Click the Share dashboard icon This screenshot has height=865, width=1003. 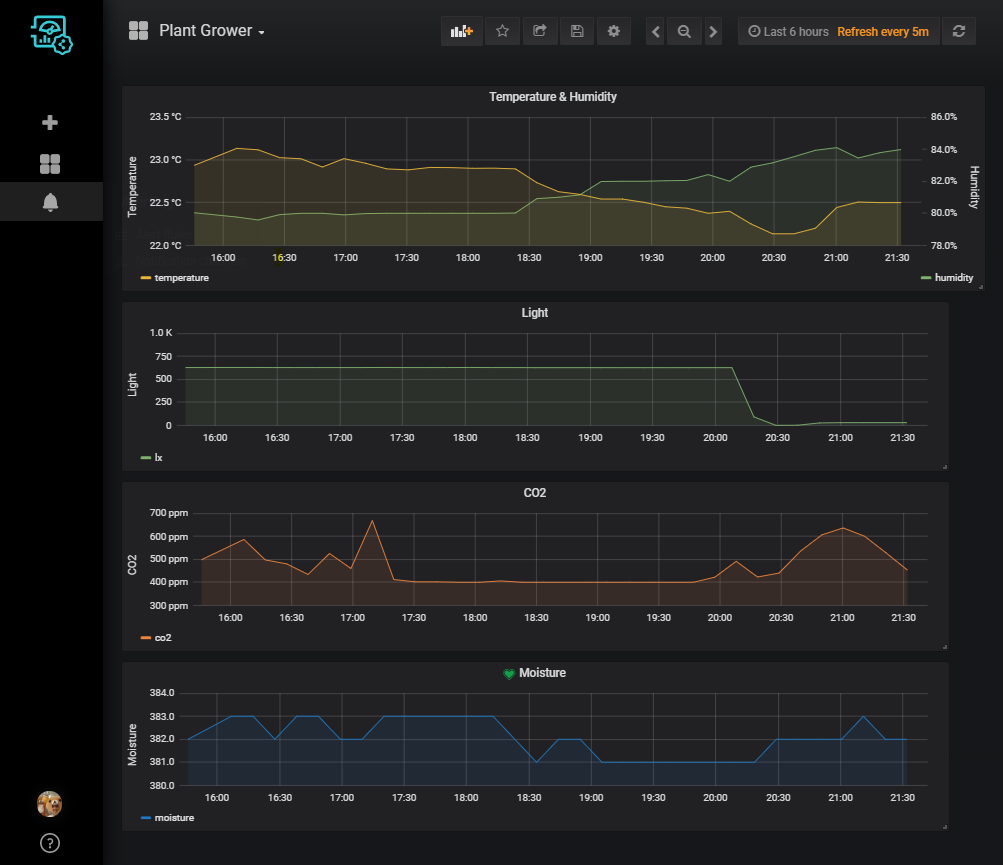[539, 31]
